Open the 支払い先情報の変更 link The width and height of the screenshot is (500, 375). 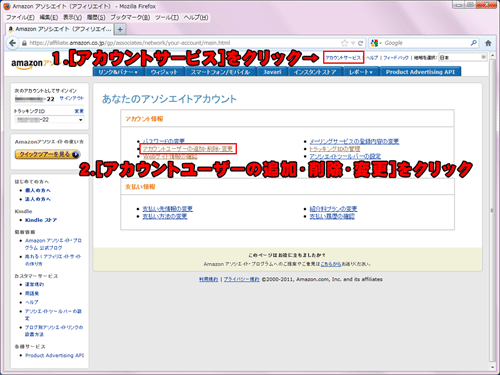[168, 209]
